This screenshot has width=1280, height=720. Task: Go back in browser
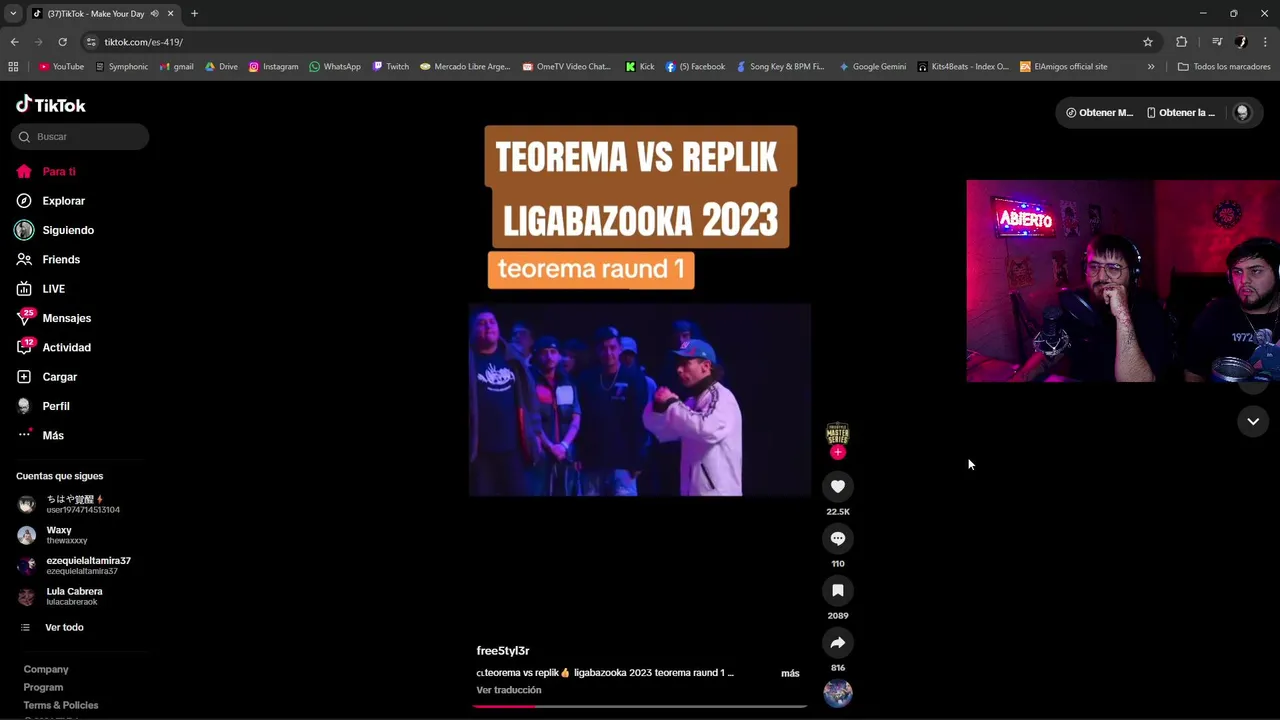click(x=14, y=42)
